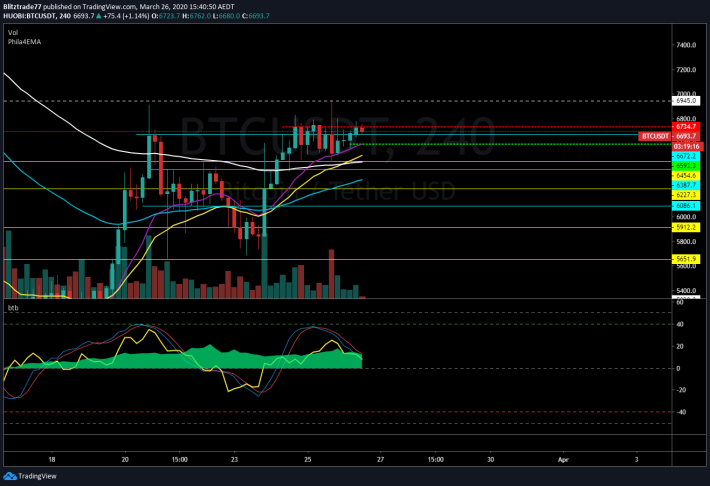Select the white 6945.0 price label
710x486 pixels.
686,101
